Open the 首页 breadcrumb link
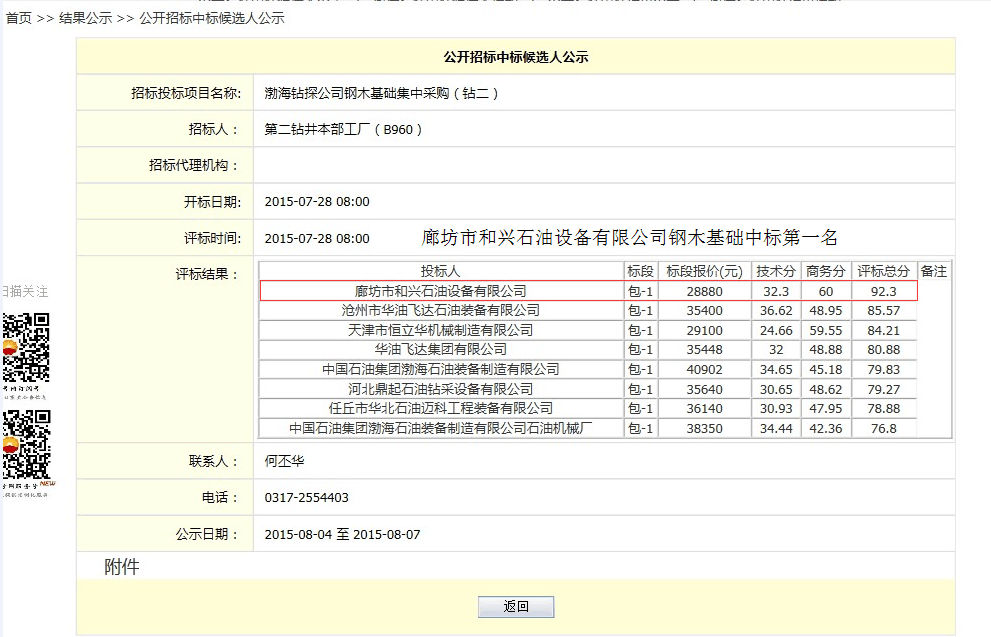Viewport: 991px width, 637px height. [19, 18]
